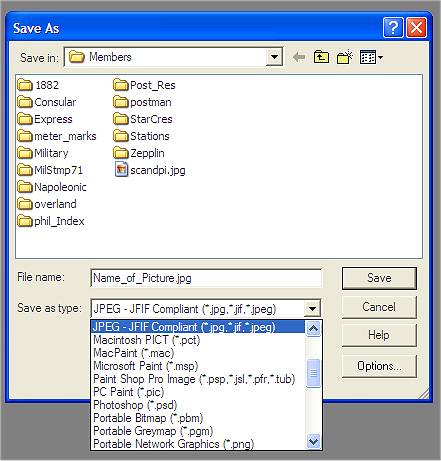Viewport: 441px width, 461px height.
Task: Click the list's scroll down arrow
Action: pos(313,442)
